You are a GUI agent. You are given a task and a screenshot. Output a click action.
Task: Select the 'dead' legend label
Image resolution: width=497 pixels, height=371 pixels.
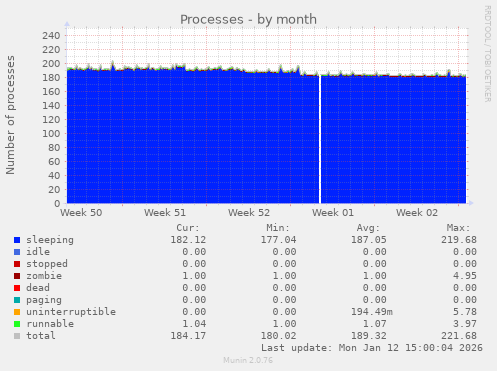(38, 288)
